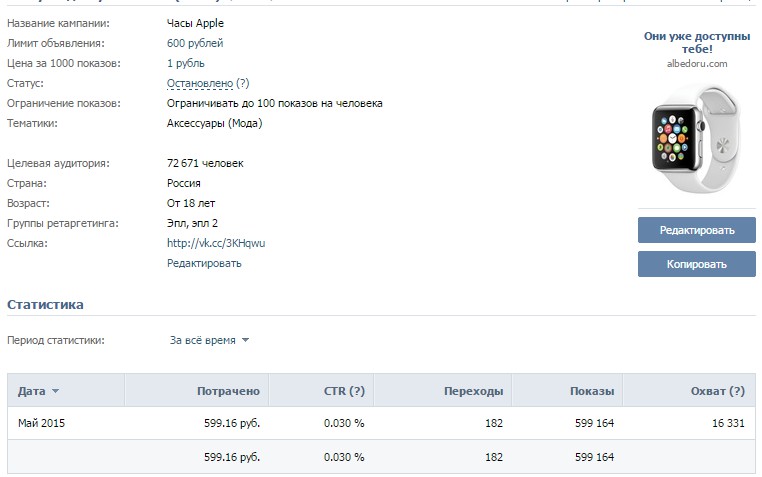Open the За всё время period dropdown

coord(209,340)
